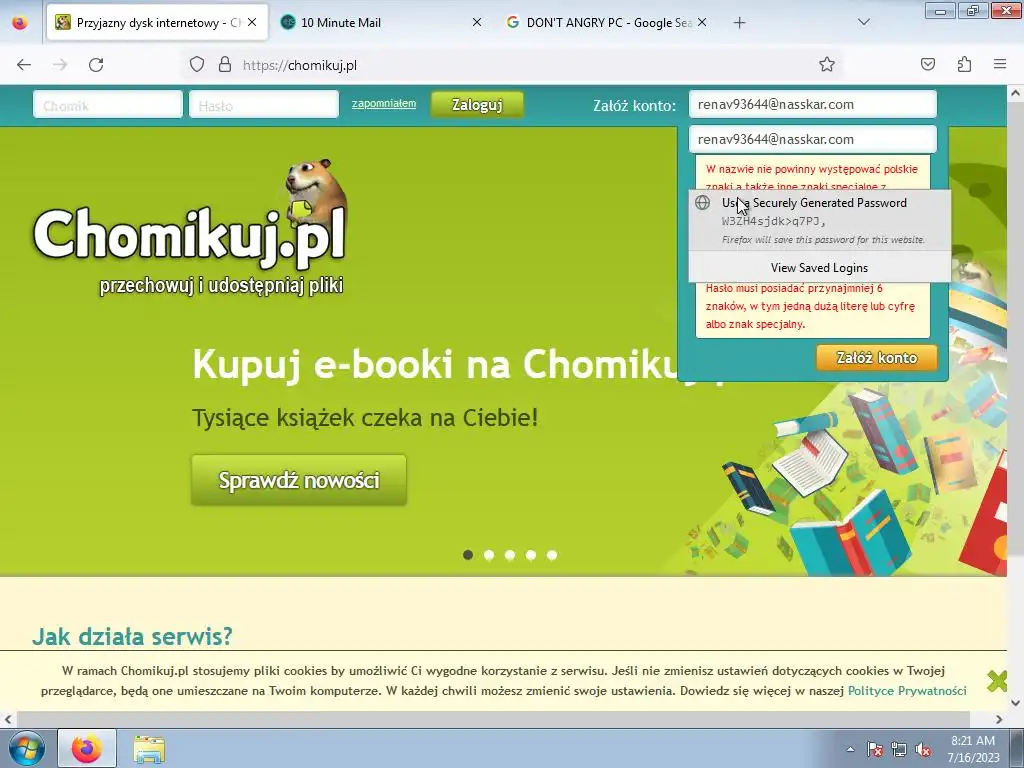Click the zapomniałem link

click(x=384, y=104)
